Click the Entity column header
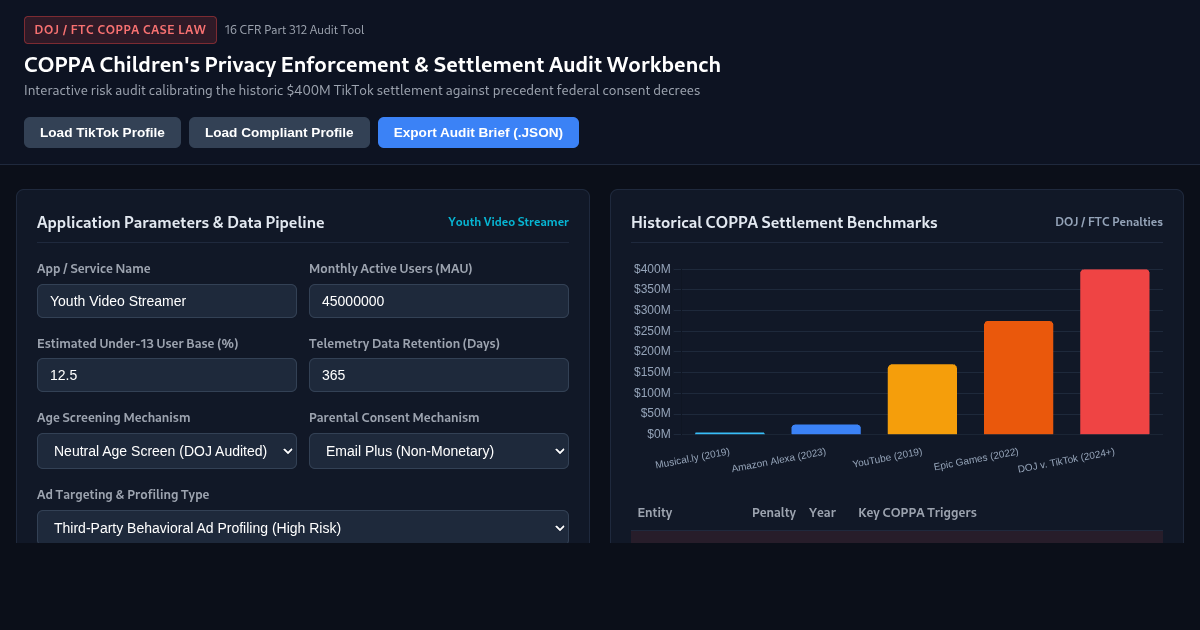 click(x=655, y=512)
